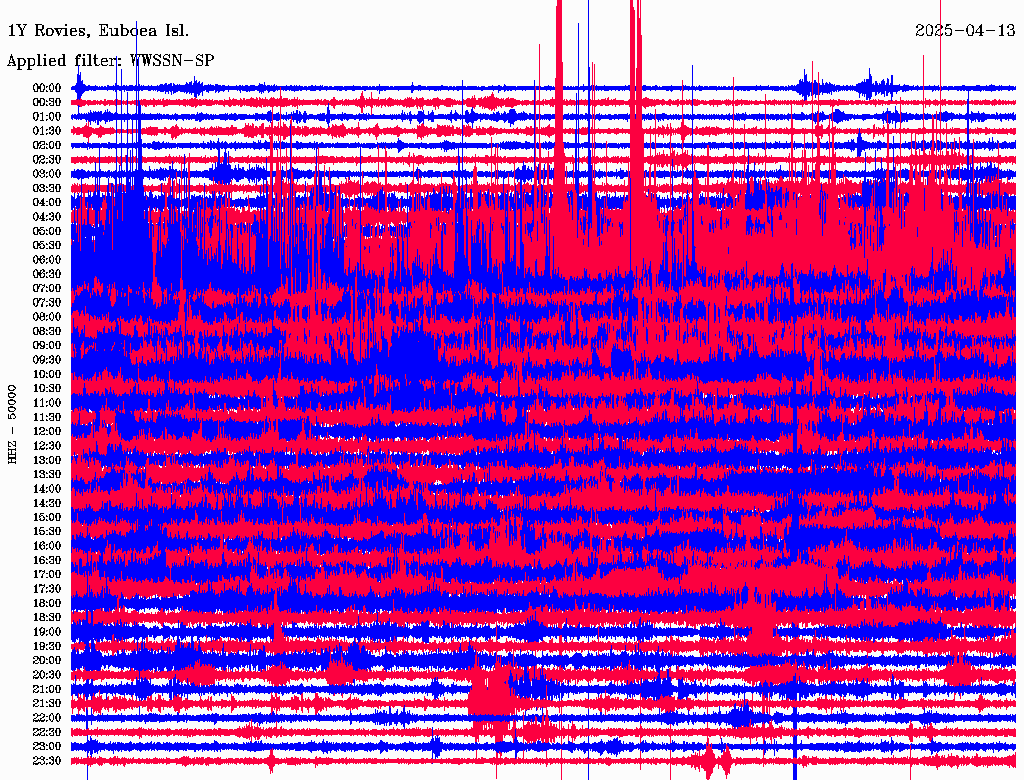Image resolution: width=1024 pixels, height=780 pixels.
Task: Click the 19:00 time label
Action: [x=47, y=632]
